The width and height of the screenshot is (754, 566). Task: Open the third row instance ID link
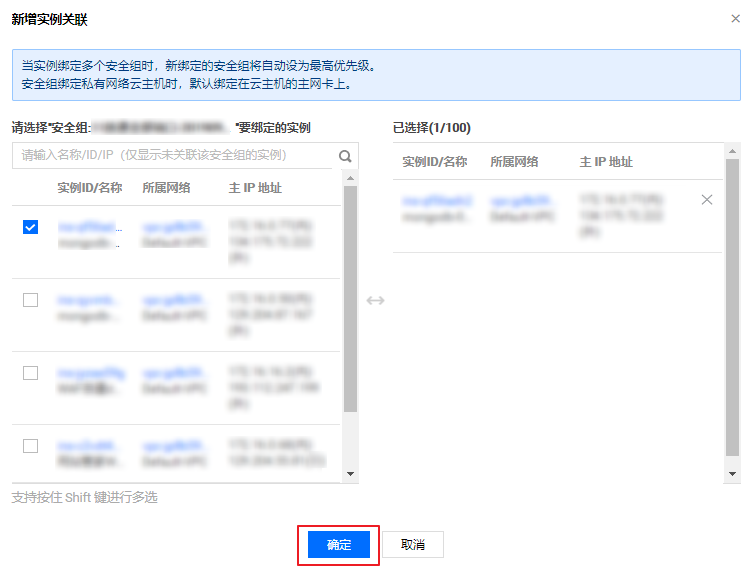91,373
